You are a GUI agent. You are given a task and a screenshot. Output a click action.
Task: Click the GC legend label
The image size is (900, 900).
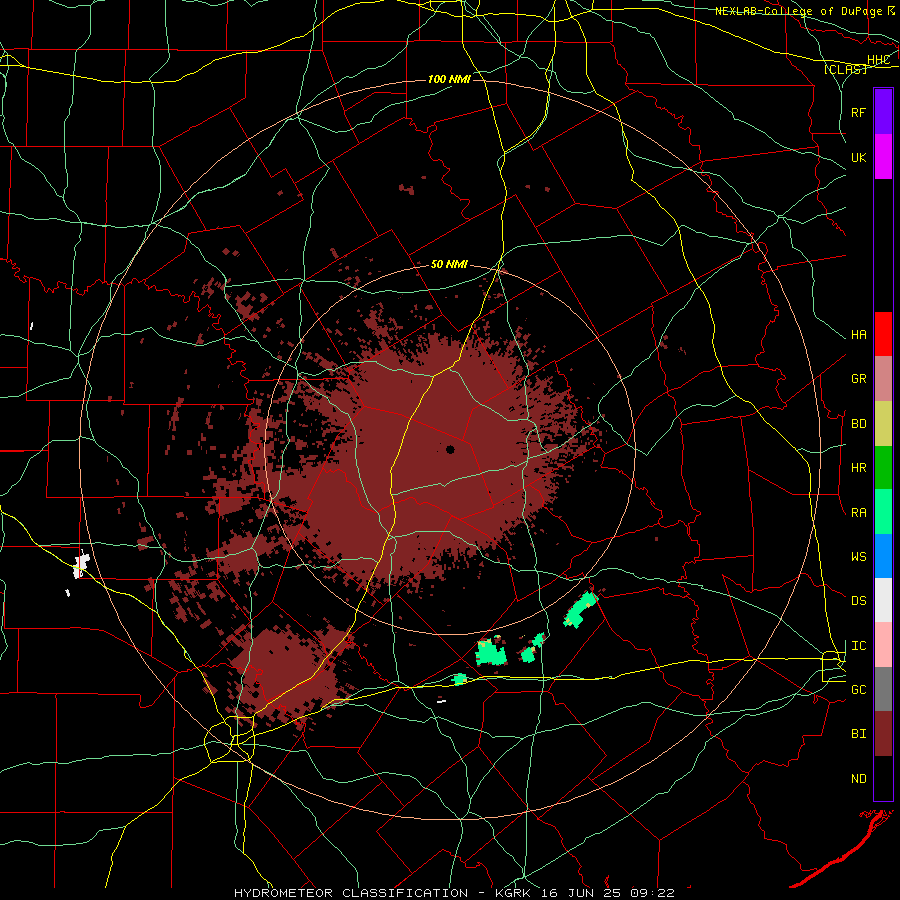tap(858, 690)
